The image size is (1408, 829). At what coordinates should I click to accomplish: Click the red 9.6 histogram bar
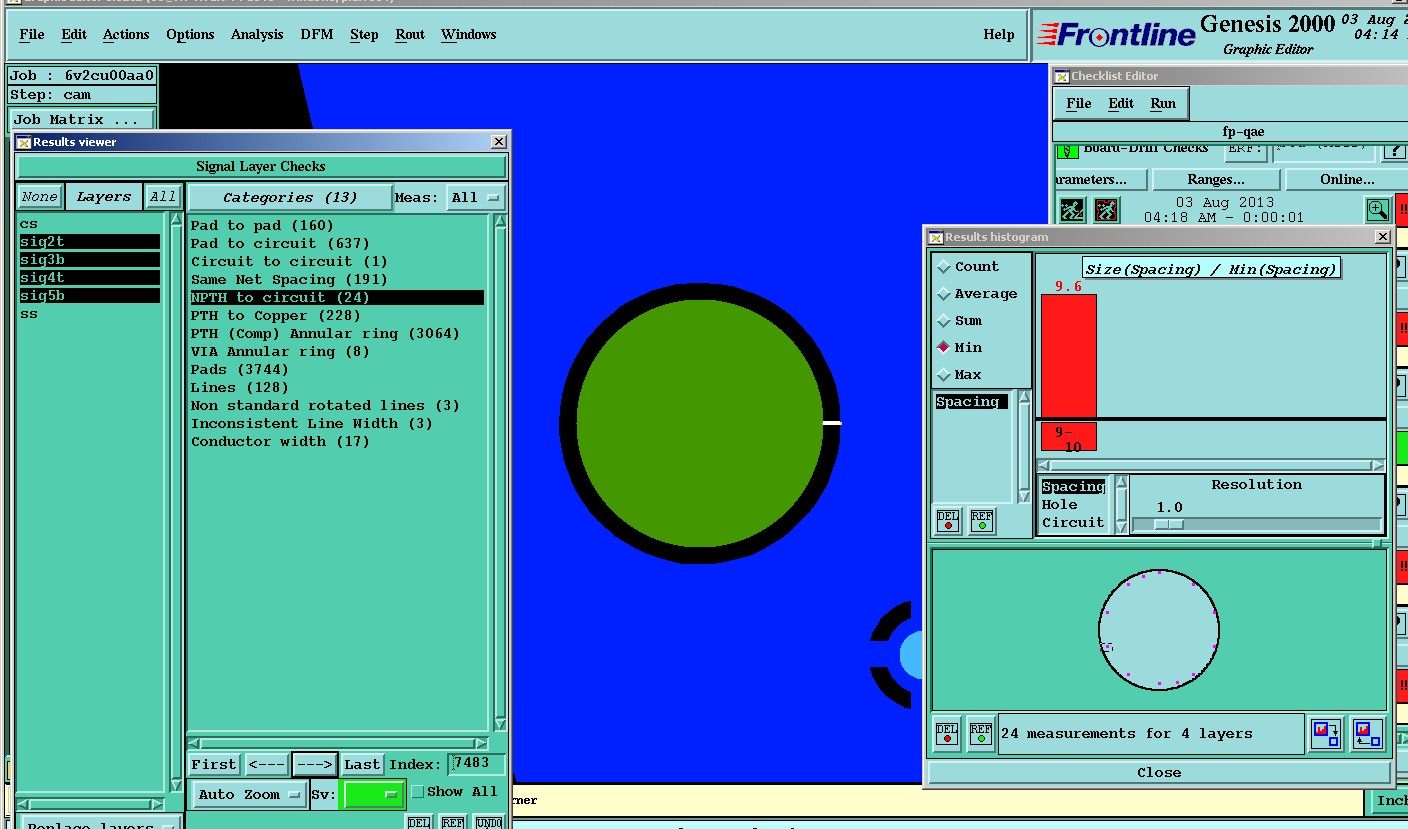(1069, 356)
